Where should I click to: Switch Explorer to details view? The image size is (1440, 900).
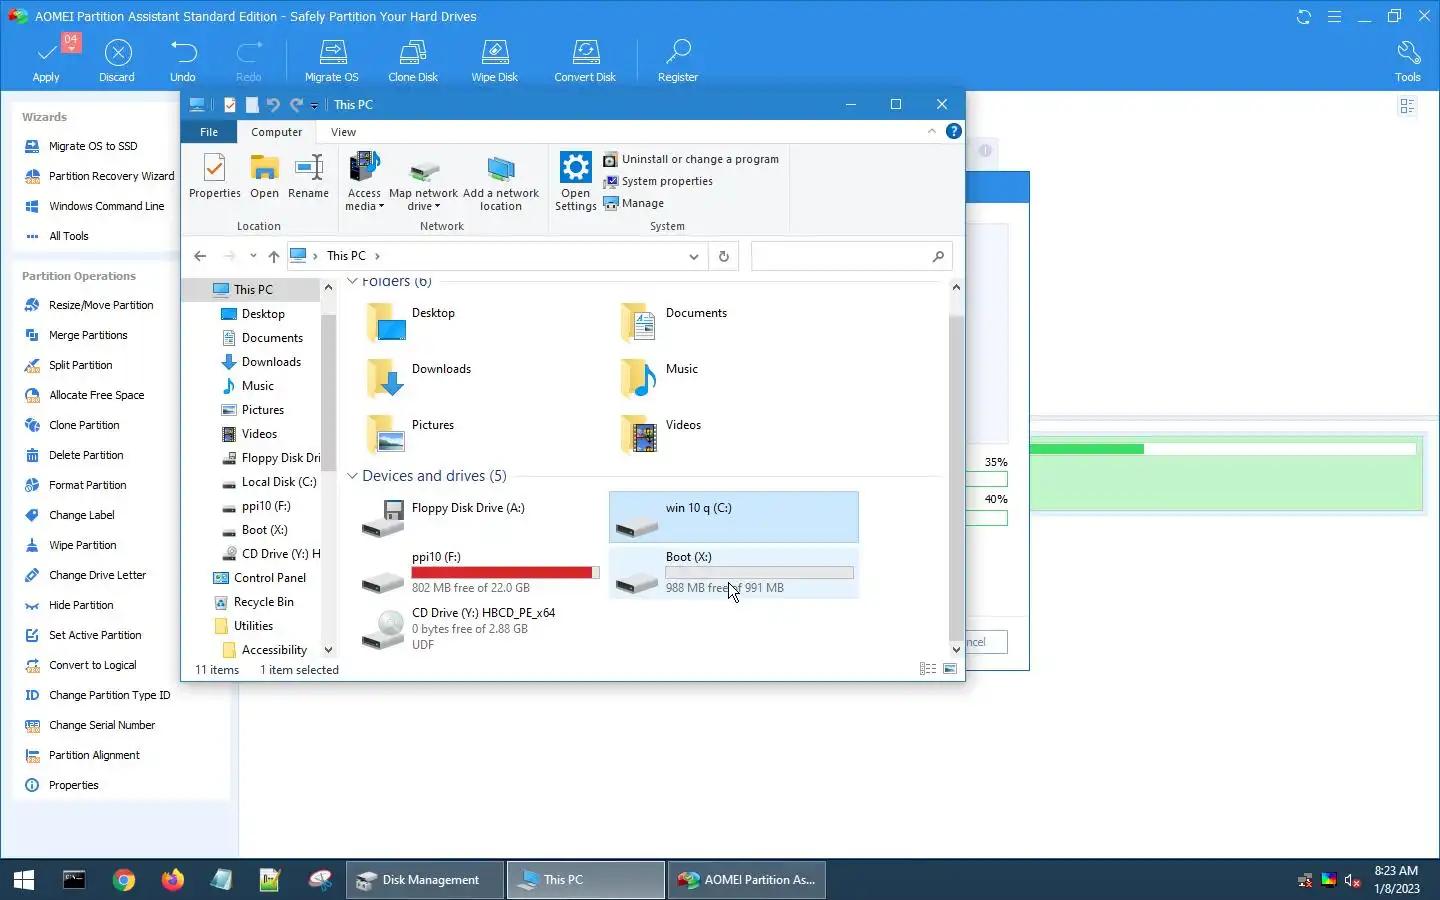(927, 669)
